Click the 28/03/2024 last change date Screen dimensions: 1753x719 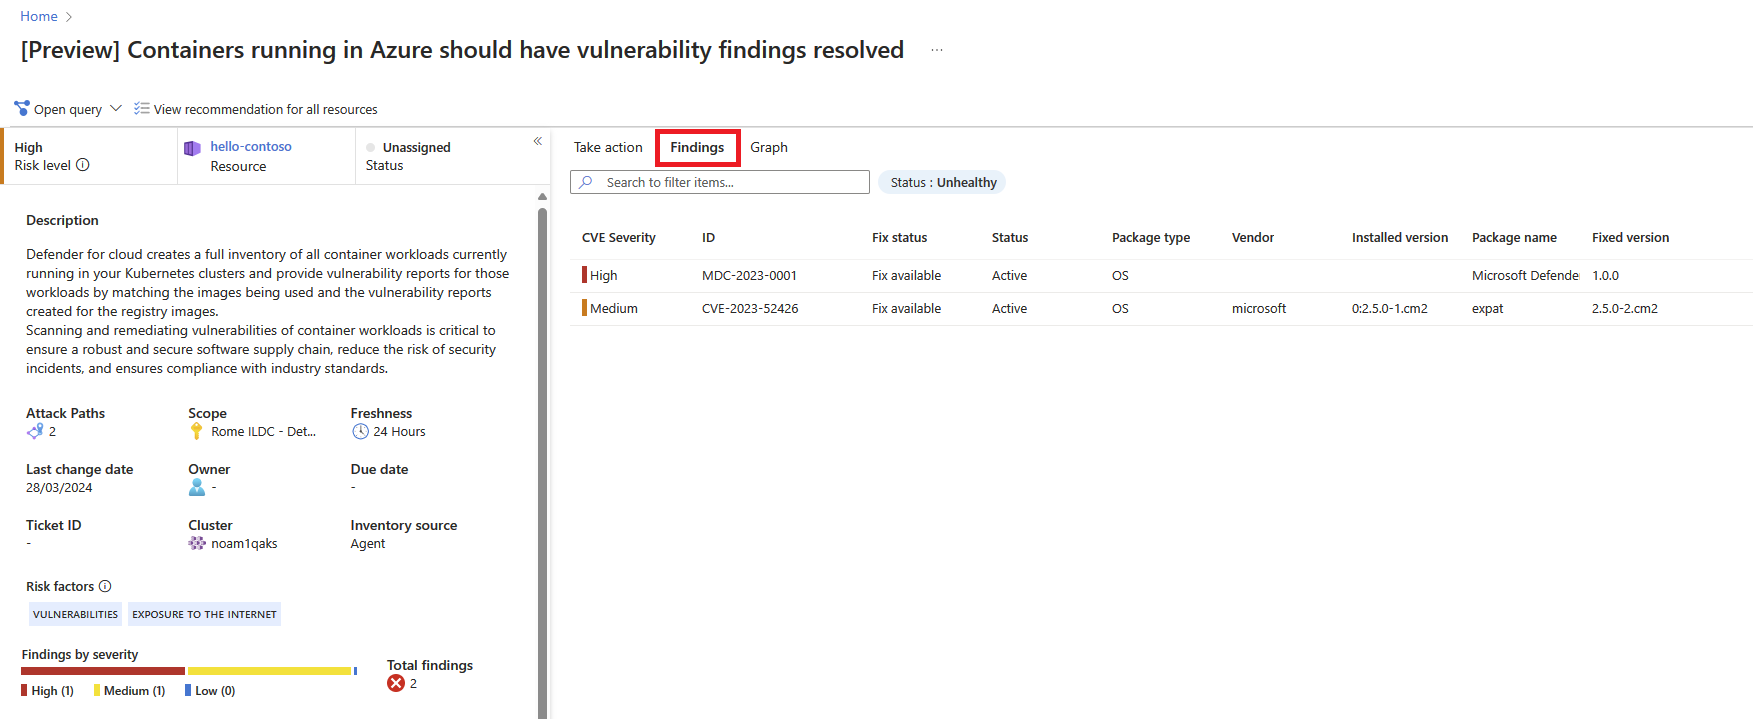(59, 488)
